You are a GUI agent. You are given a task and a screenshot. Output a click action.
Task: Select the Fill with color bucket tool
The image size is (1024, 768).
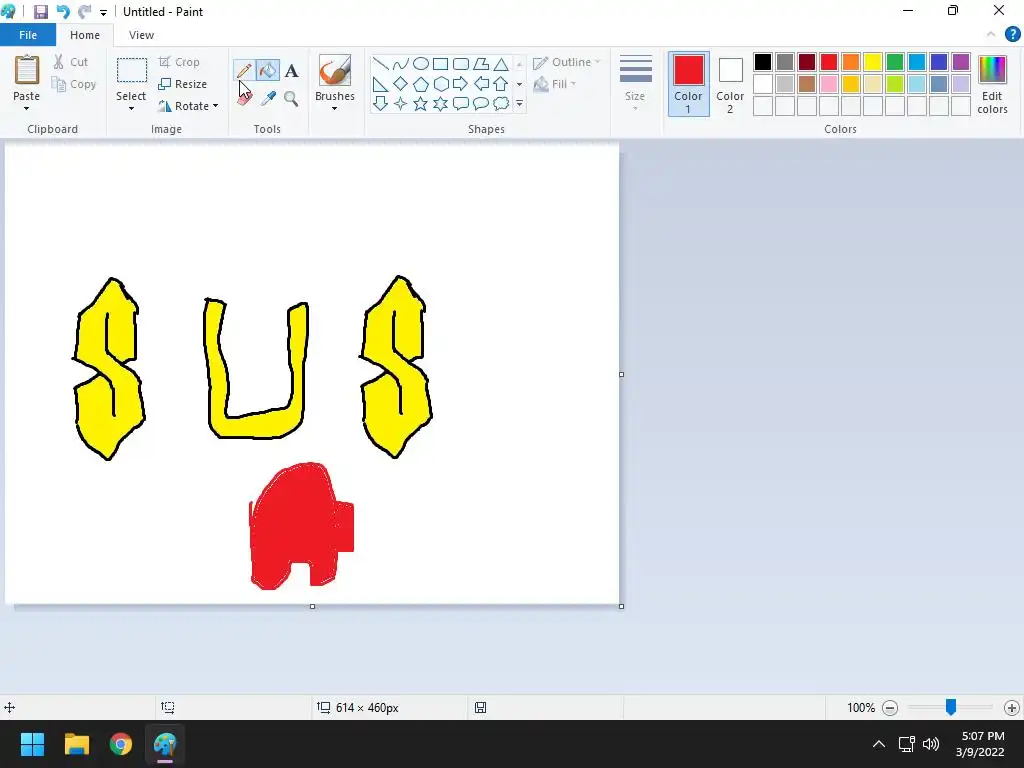[268, 71]
